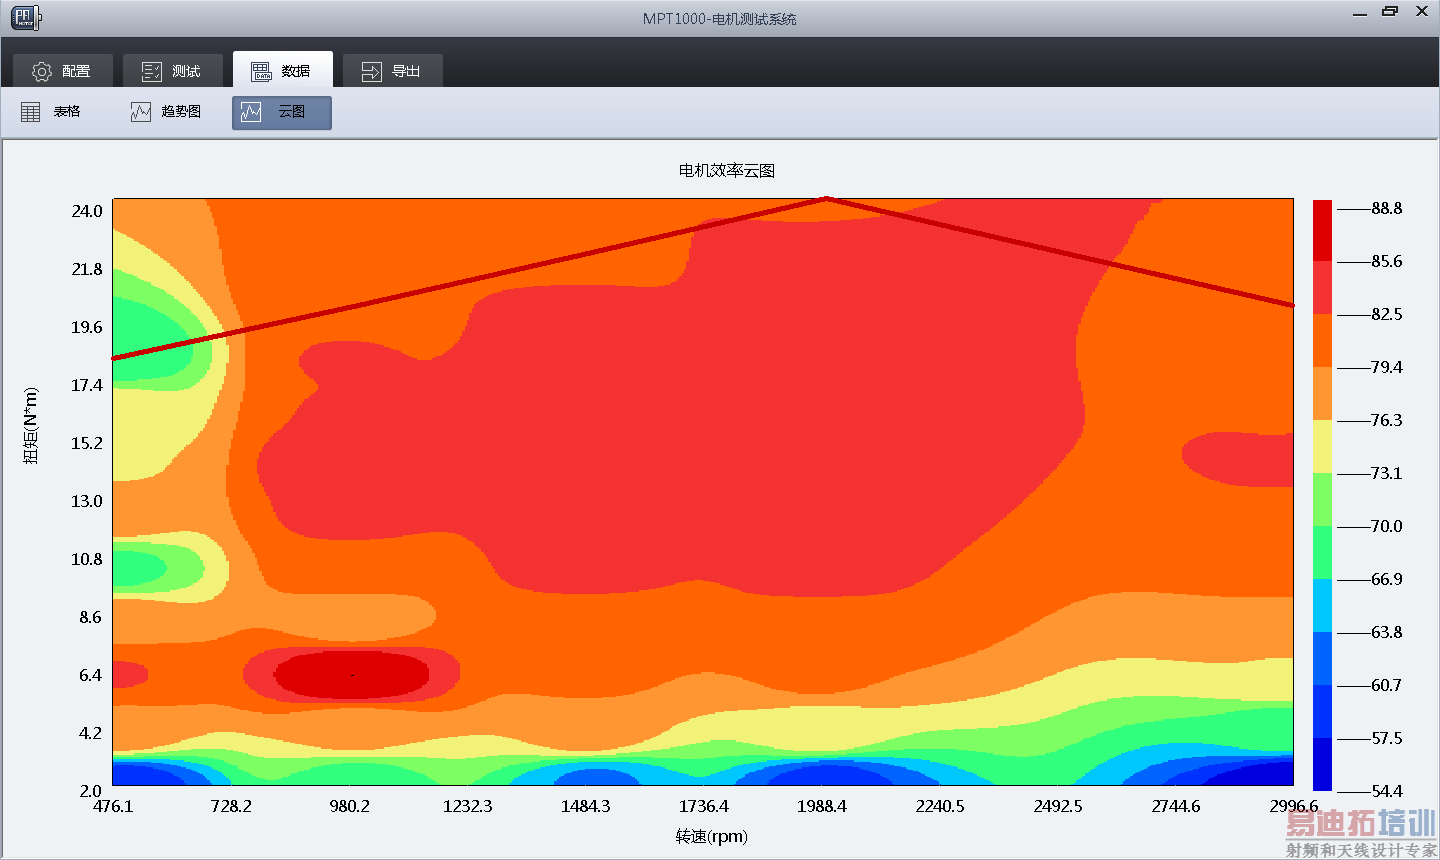Viewport: 1440px width, 860px height.
Task: Click the 980.2 x-axis tick value
Action: point(349,806)
